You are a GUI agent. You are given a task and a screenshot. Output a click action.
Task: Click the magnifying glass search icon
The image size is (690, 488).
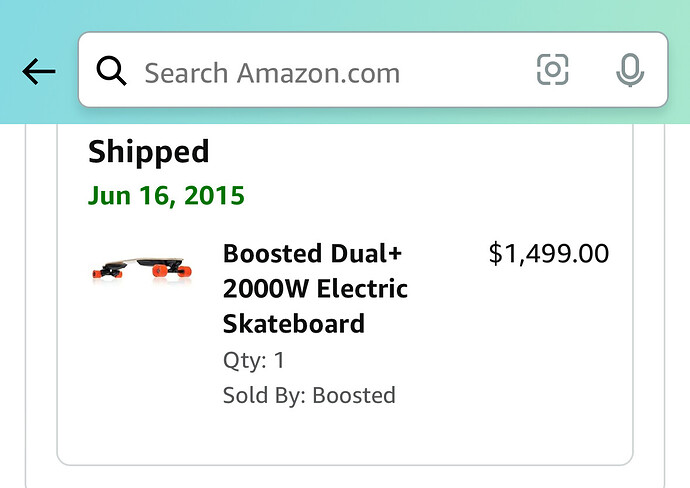[111, 71]
